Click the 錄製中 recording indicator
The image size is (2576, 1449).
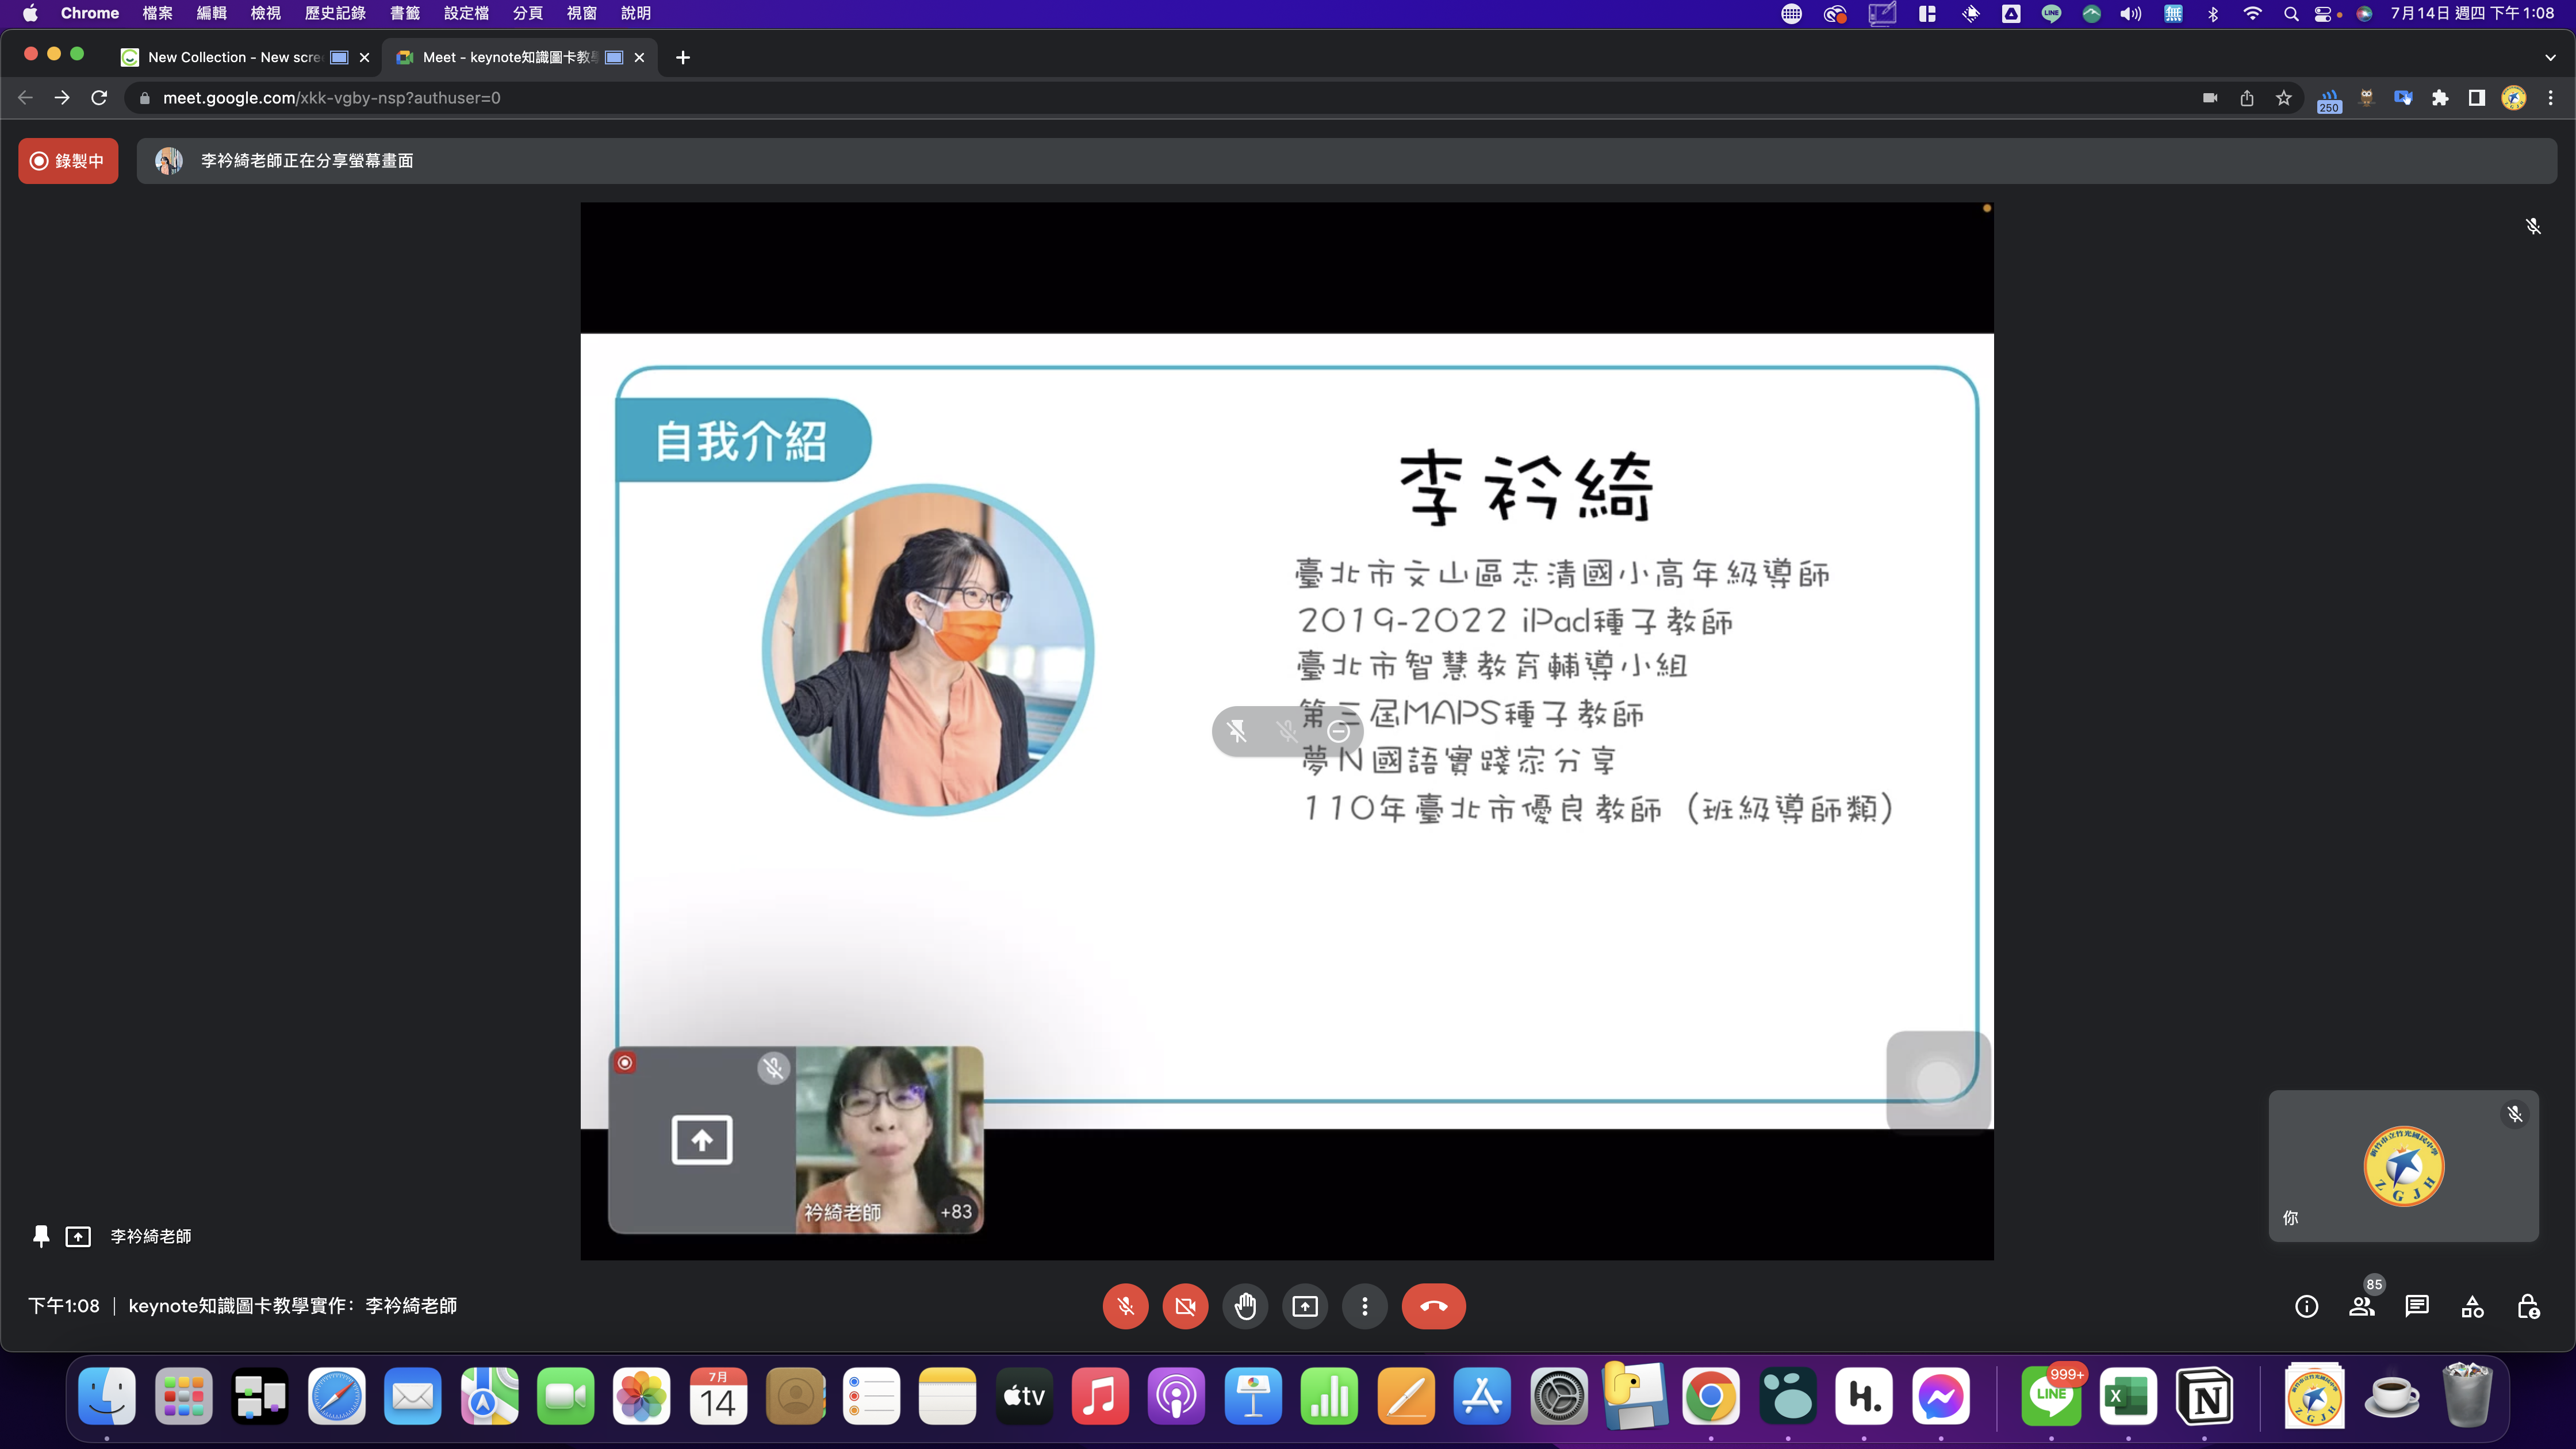[x=68, y=161]
